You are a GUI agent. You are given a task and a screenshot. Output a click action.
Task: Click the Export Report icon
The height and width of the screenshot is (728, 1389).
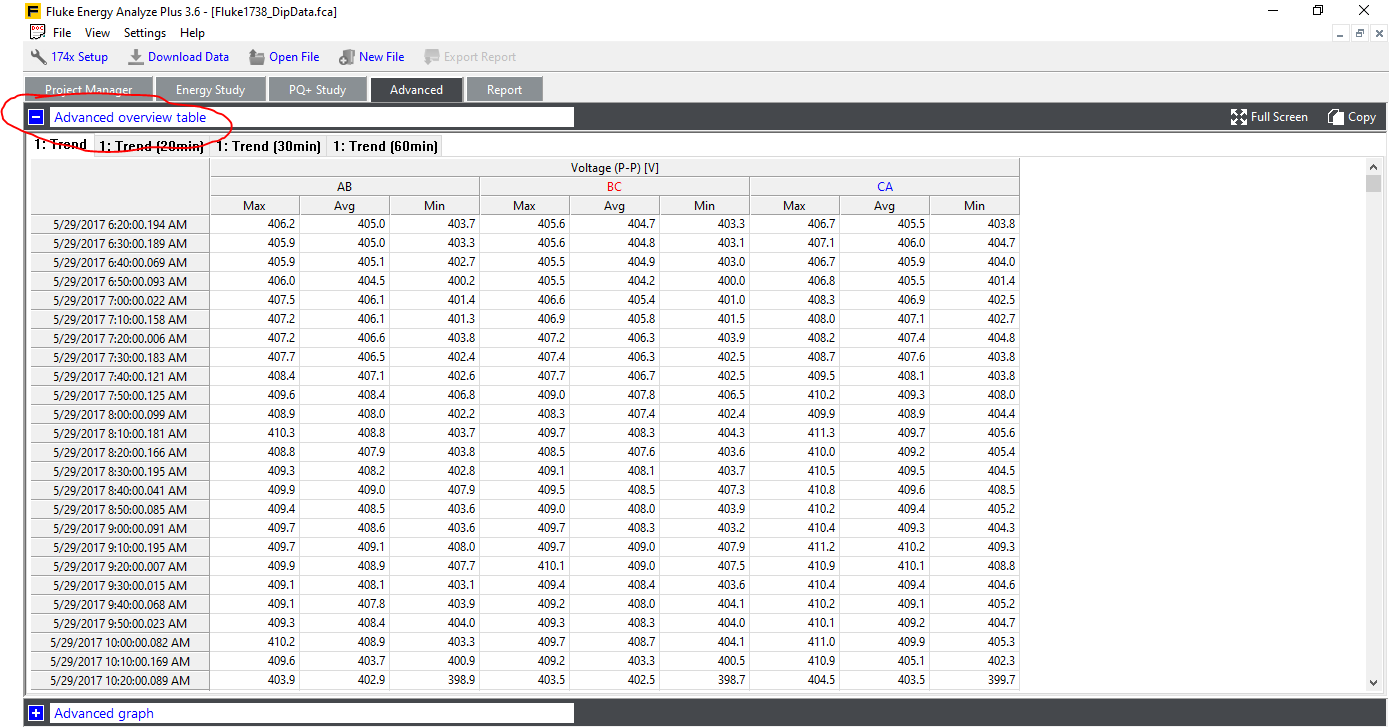tap(432, 57)
